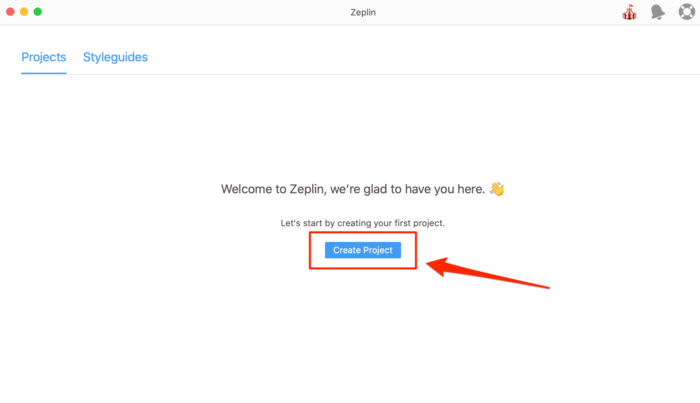Switch to the Styleguides tab
This screenshot has height=403, width=700.
[x=115, y=57]
